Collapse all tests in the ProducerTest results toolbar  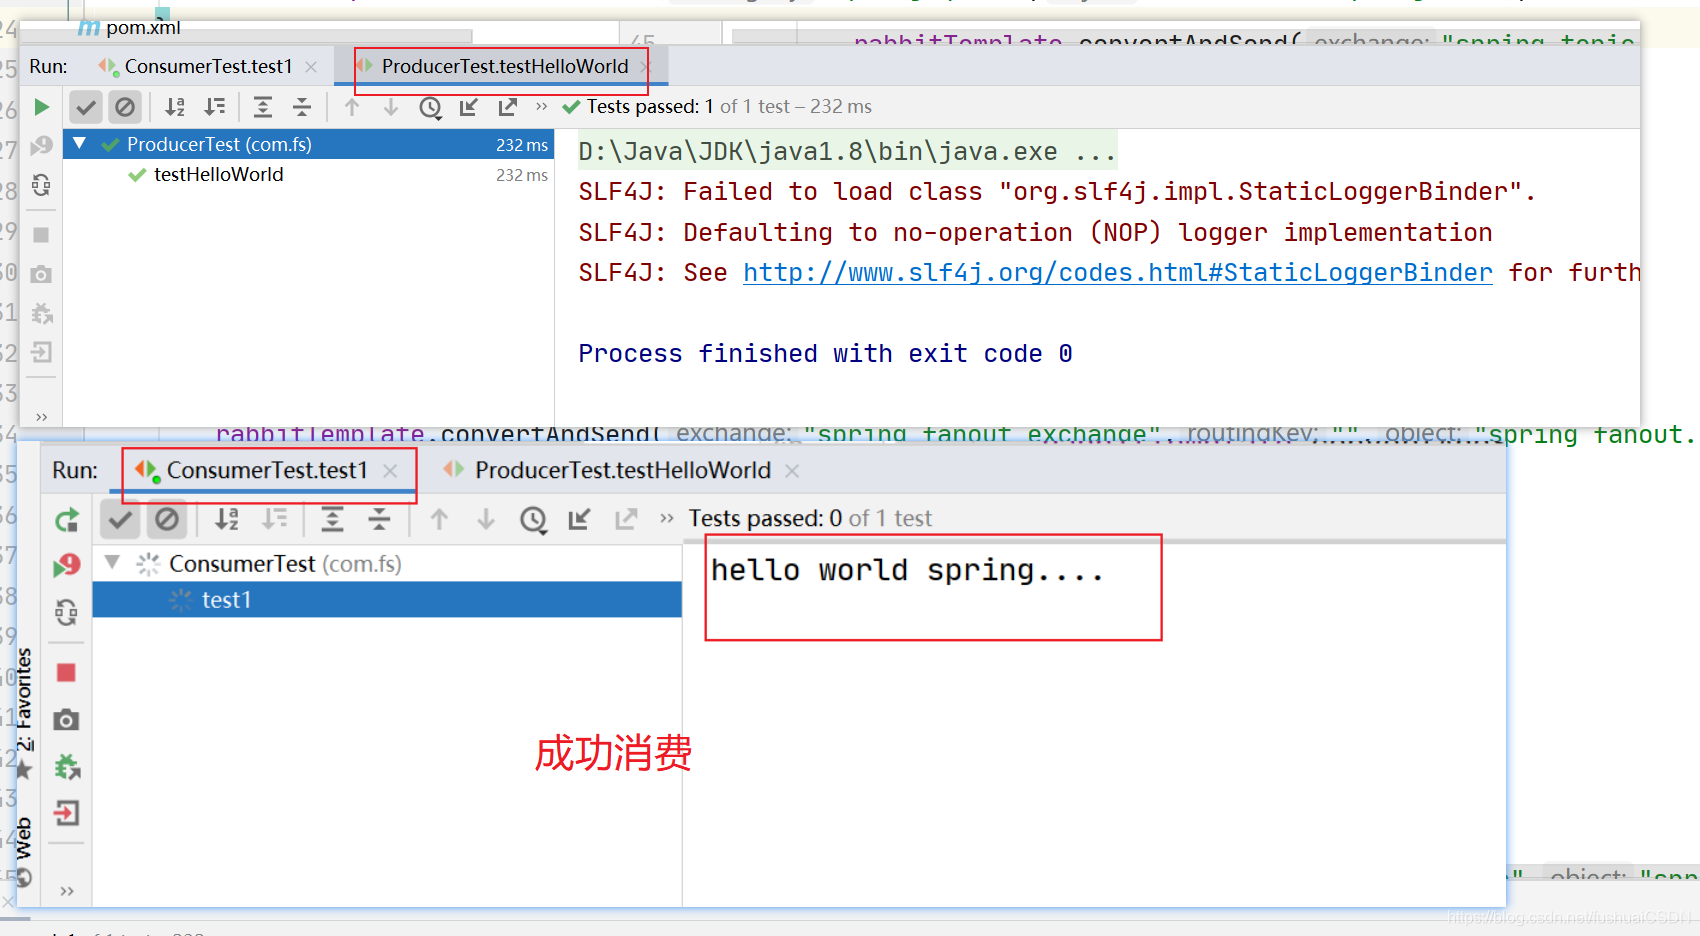[302, 107]
